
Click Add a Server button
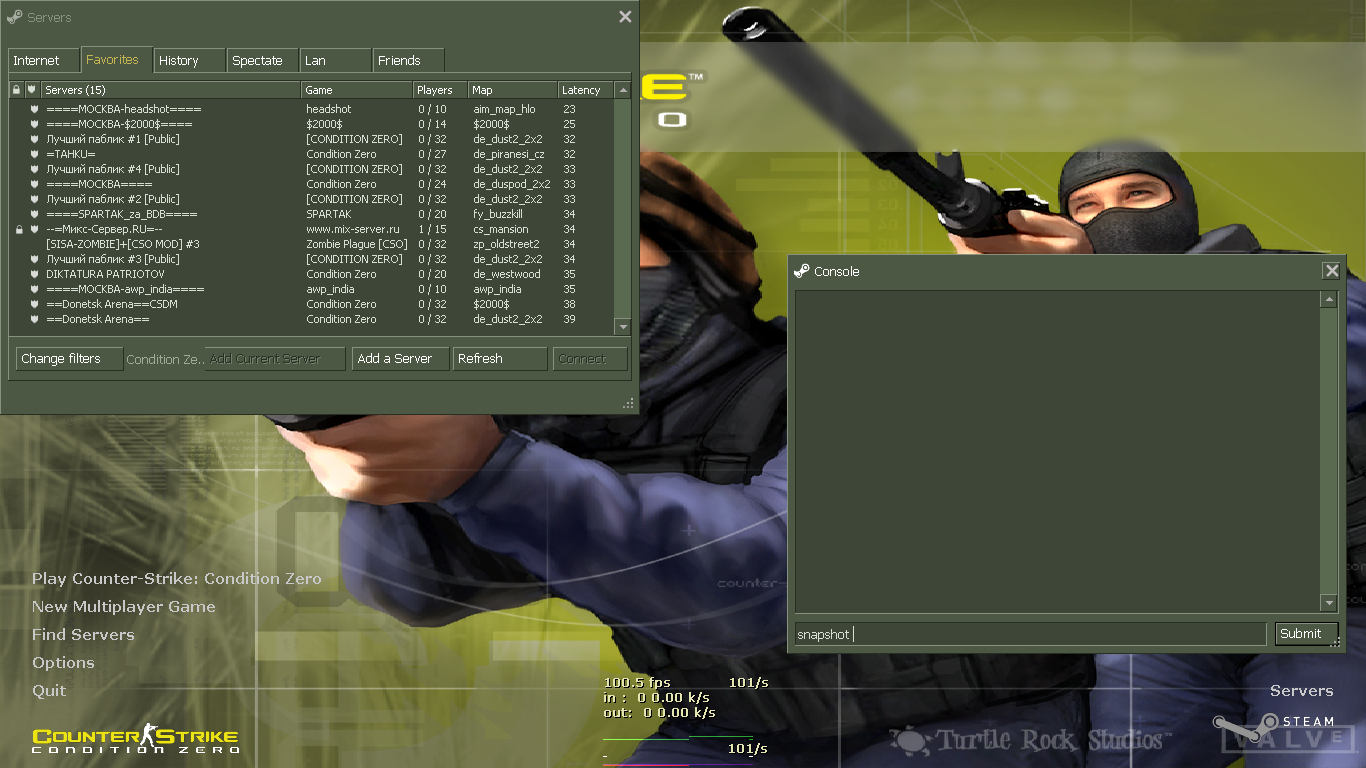[400, 358]
